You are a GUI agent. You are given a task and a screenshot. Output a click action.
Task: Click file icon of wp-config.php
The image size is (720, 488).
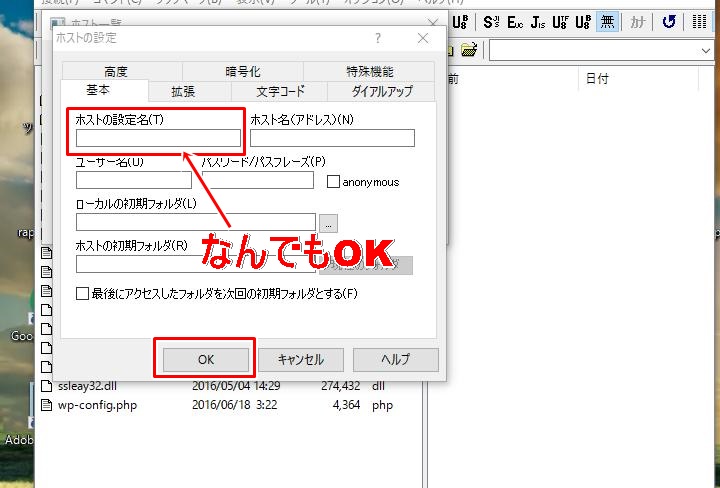46,405
